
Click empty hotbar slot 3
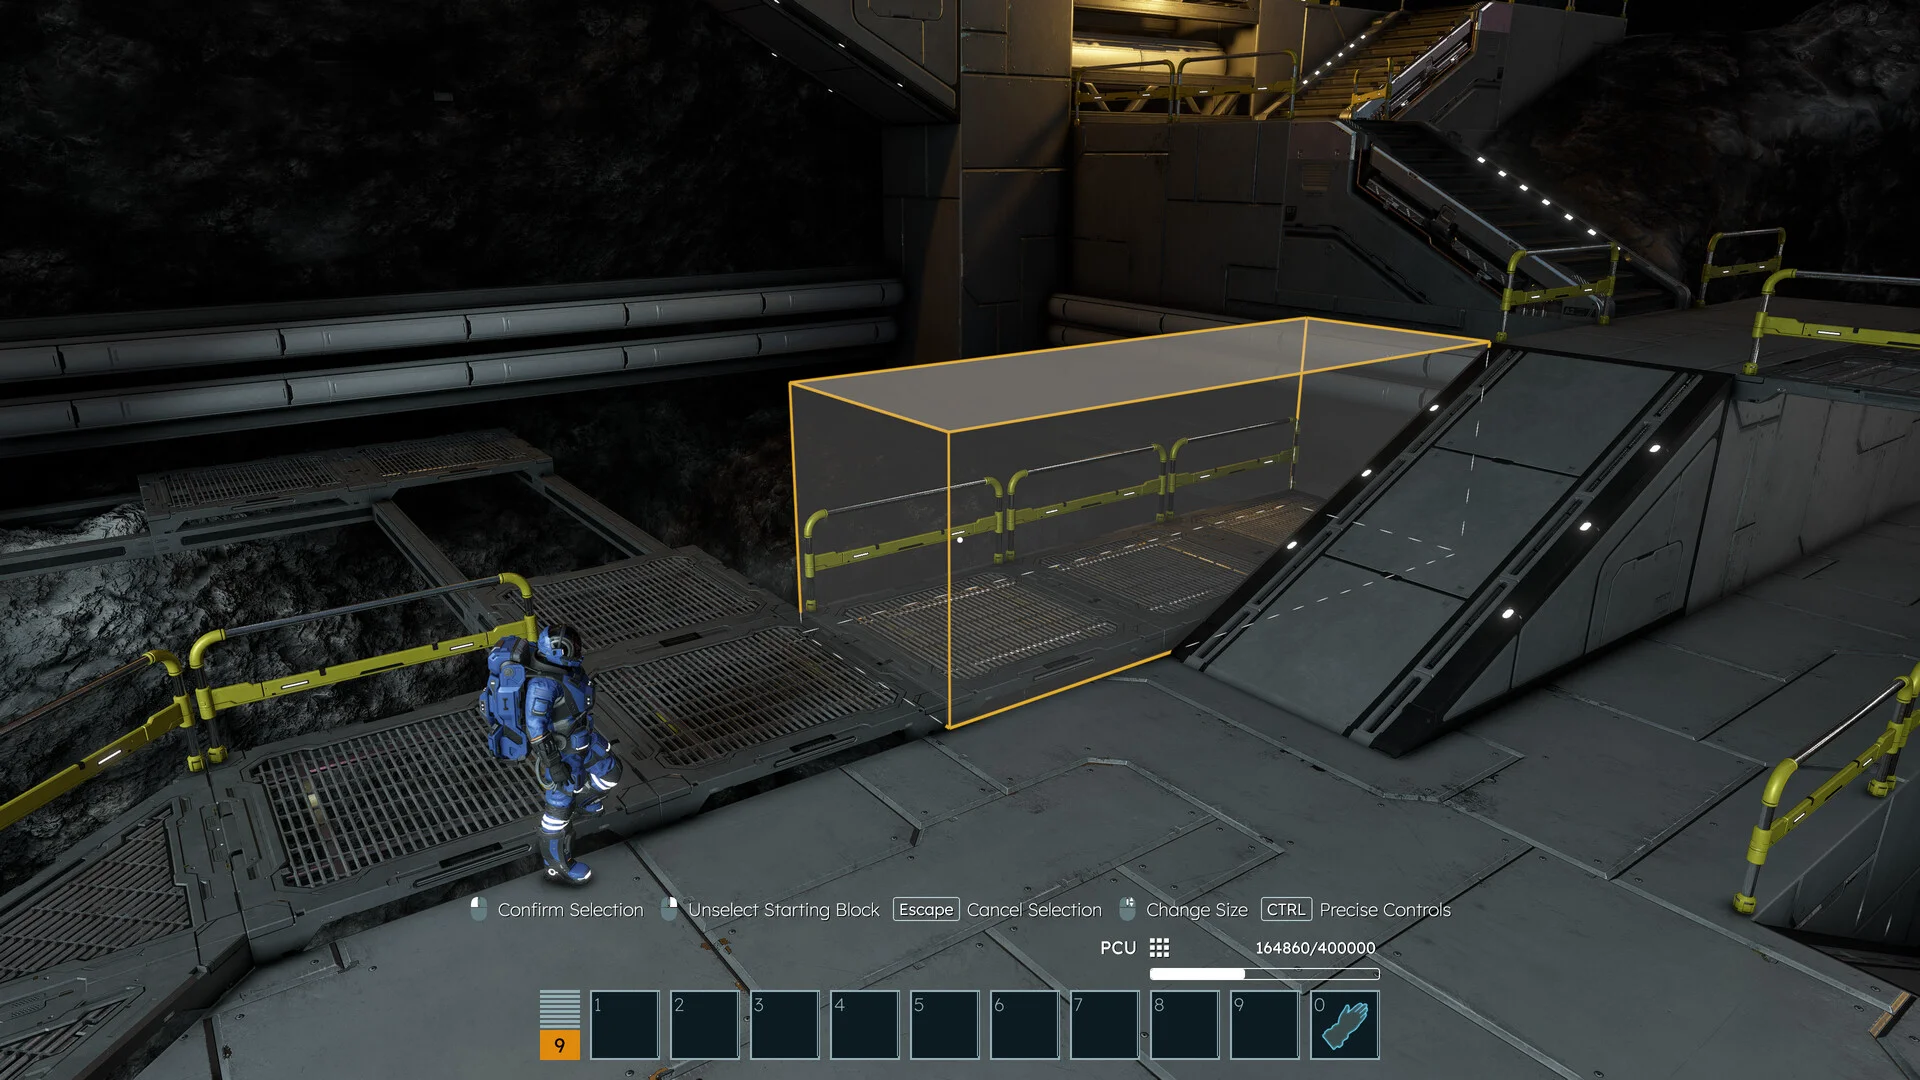tap(786, 1026)
